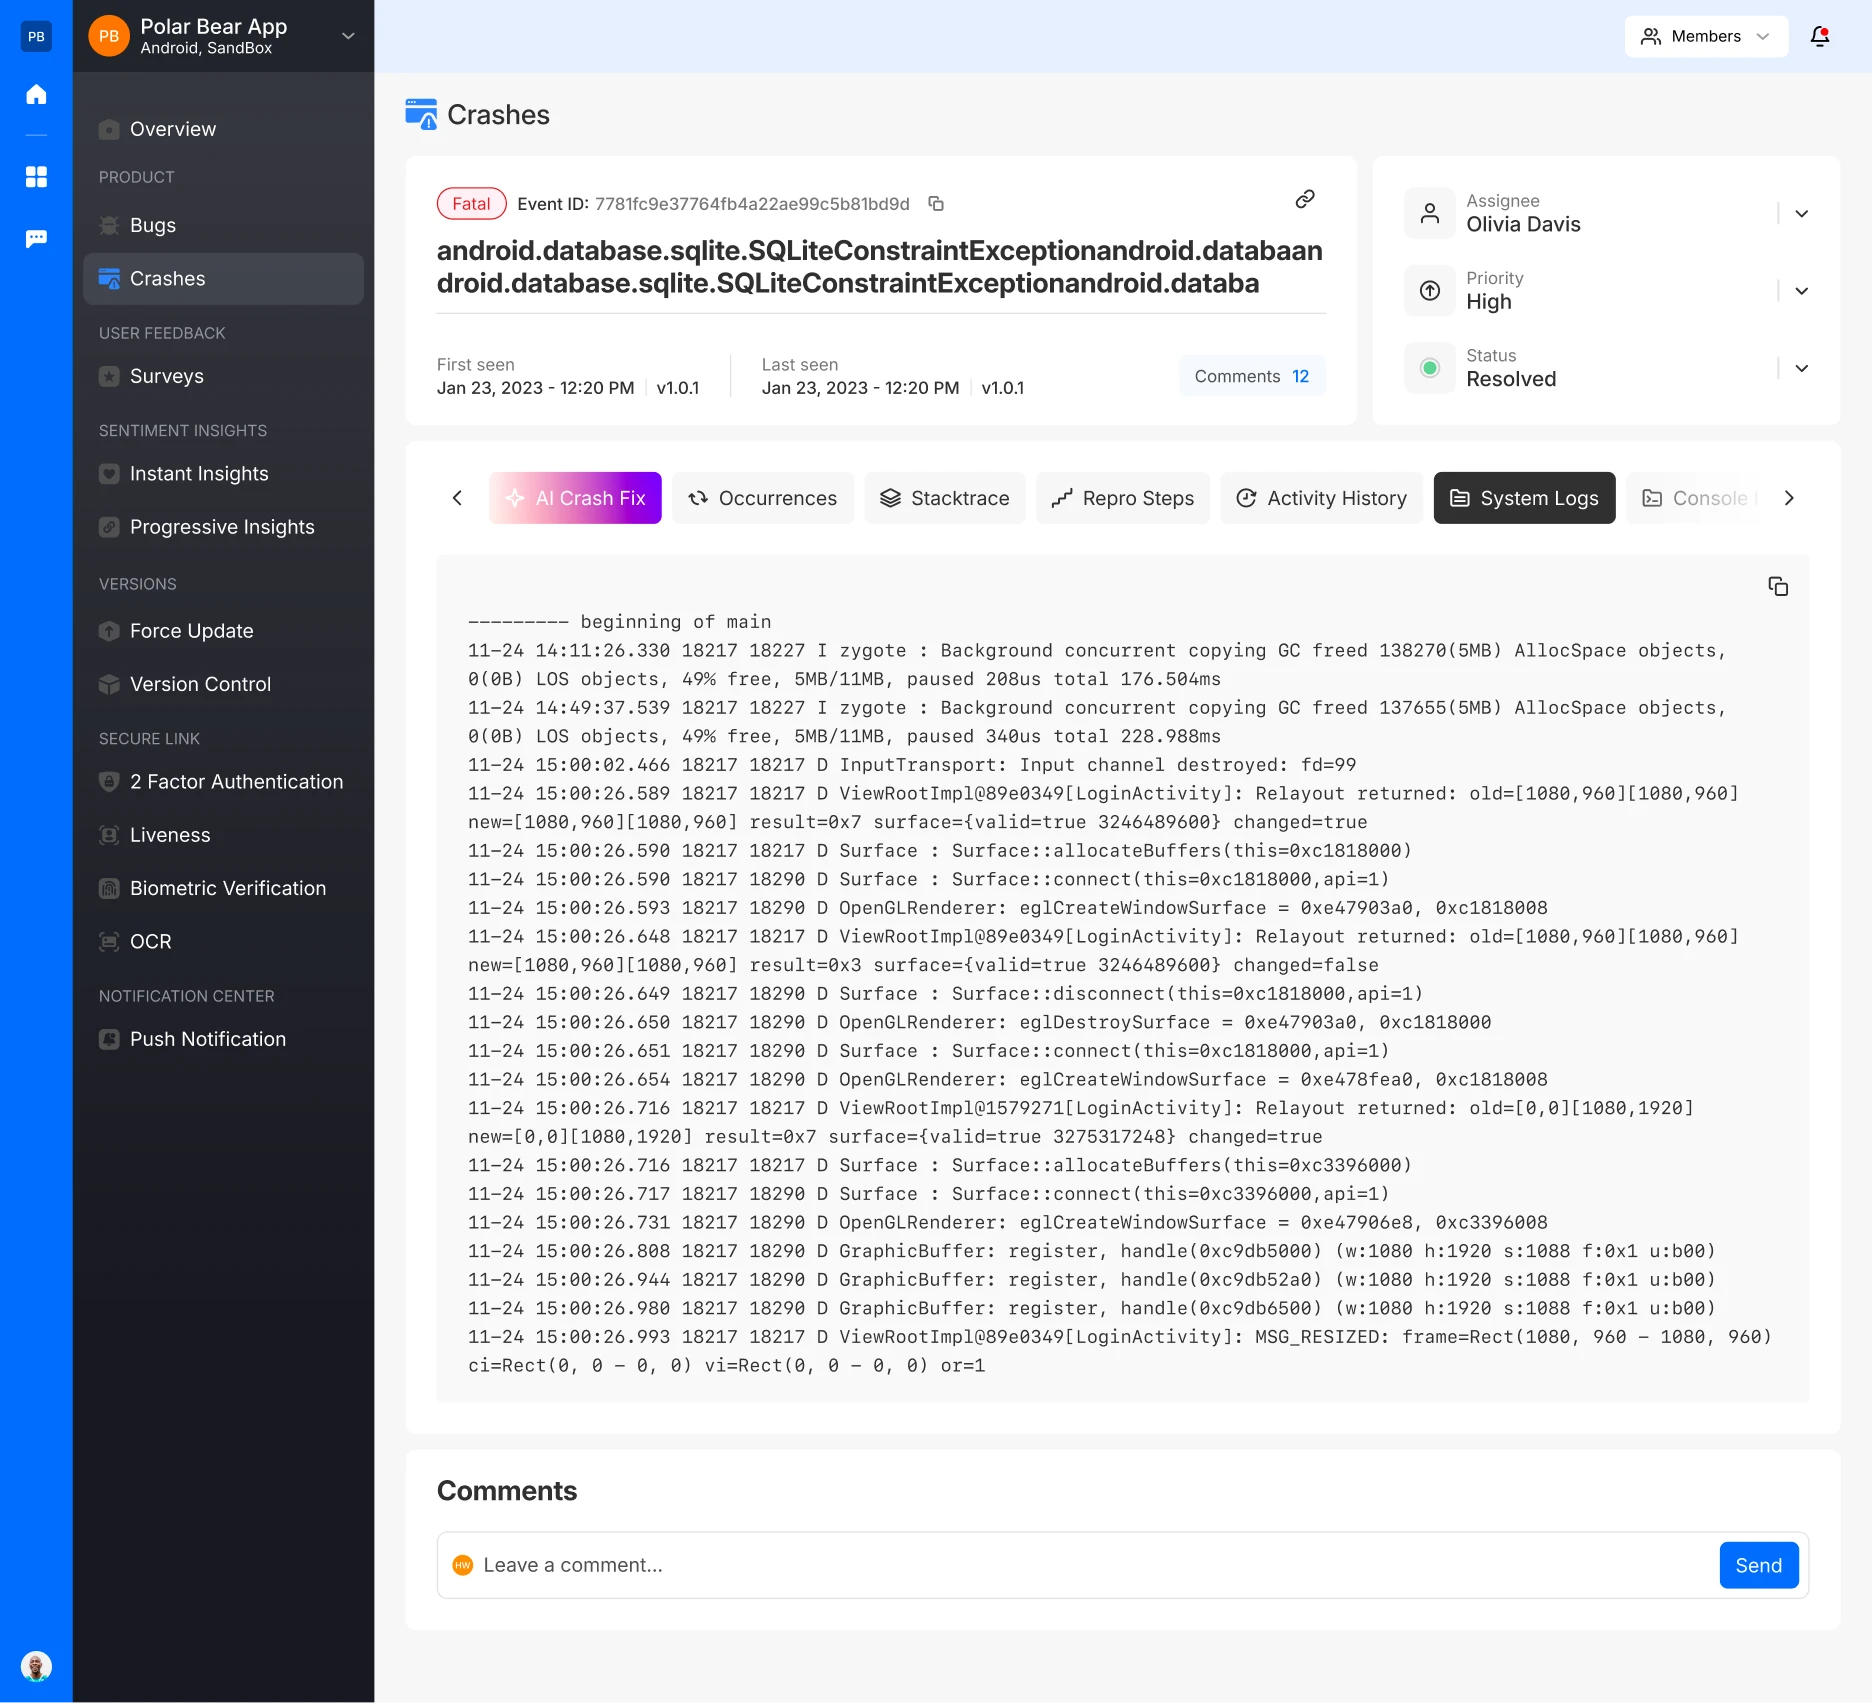Open the dashboard grid icon
This screenshot has height=1703, width=1872.
pyautogui.click(x=36, y=177)
